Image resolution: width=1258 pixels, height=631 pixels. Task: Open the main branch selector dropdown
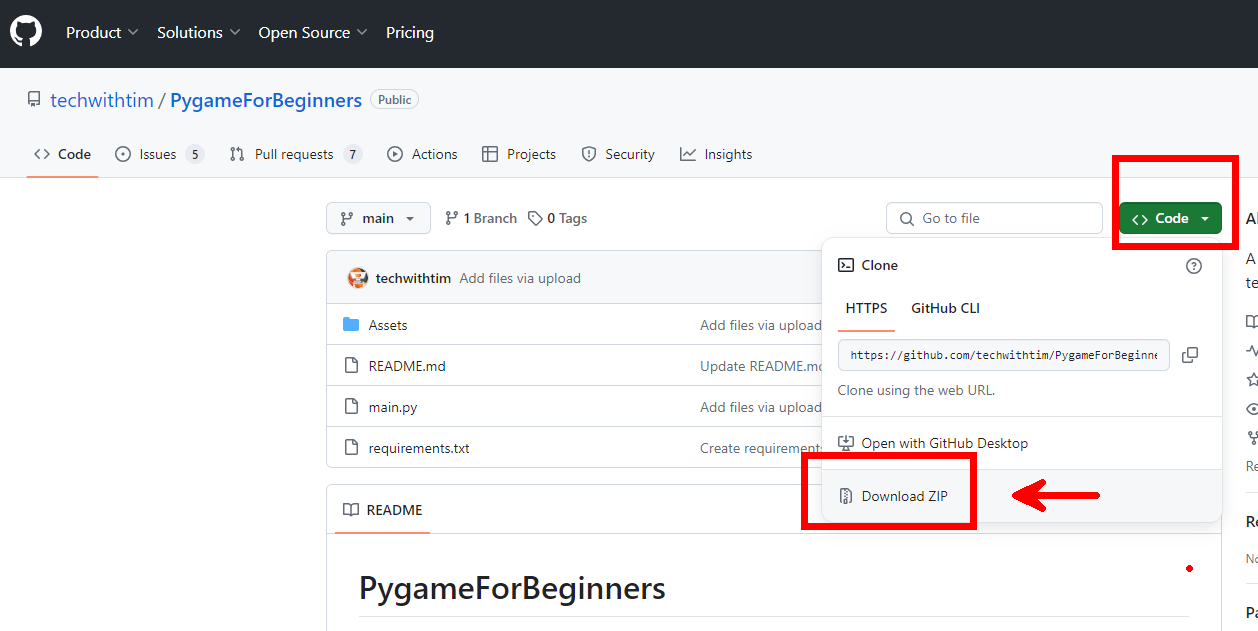click(378, 218)
